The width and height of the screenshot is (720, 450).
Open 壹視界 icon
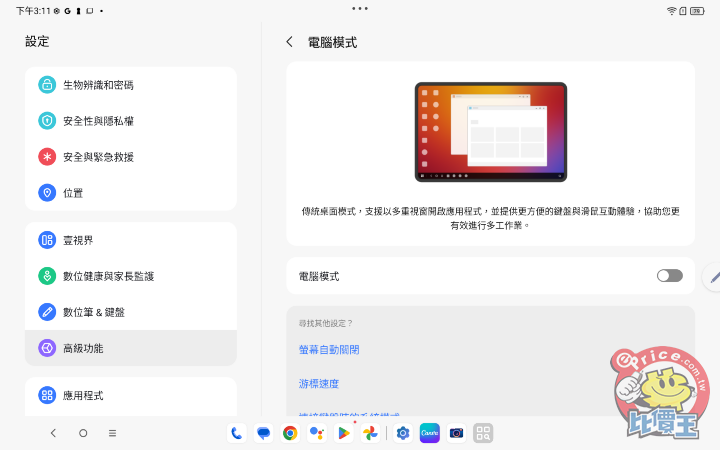[x=47, y=240]
